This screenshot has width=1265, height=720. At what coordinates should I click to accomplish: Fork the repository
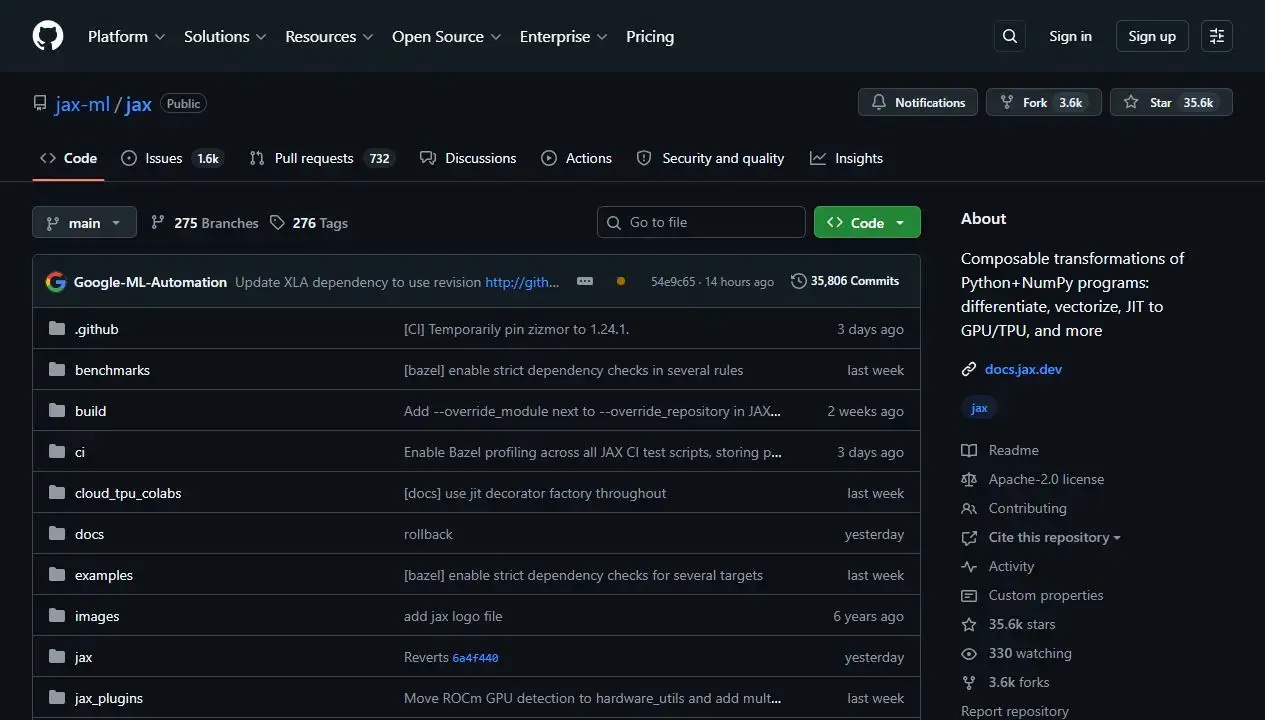pos(1044,102)
